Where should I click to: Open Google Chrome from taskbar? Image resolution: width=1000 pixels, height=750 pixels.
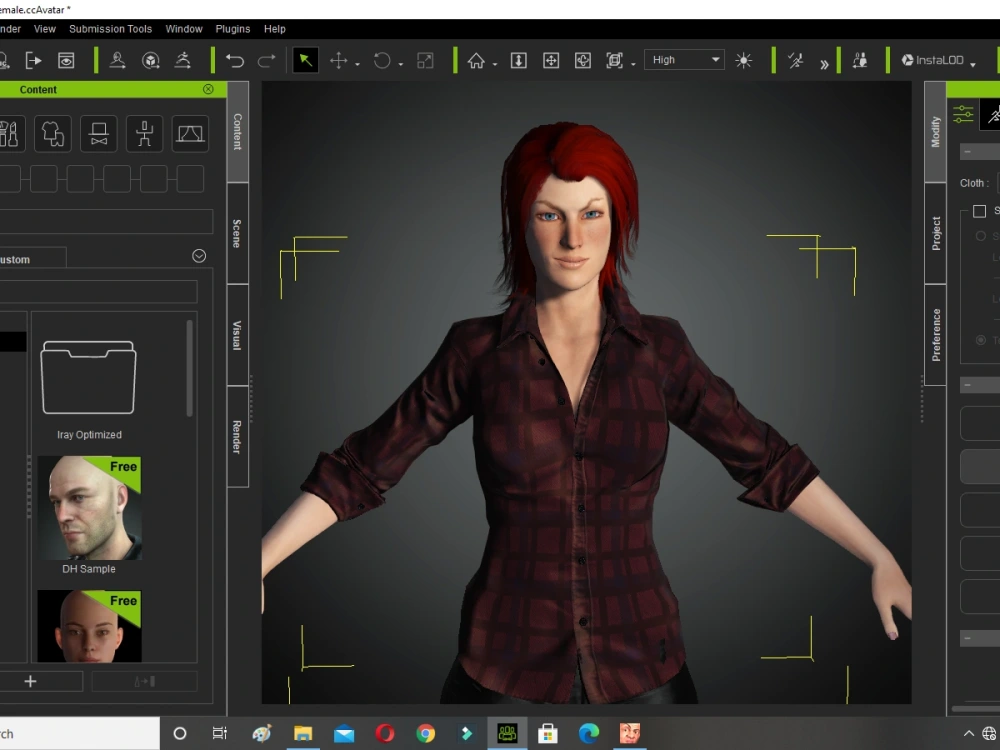point(425,733)
